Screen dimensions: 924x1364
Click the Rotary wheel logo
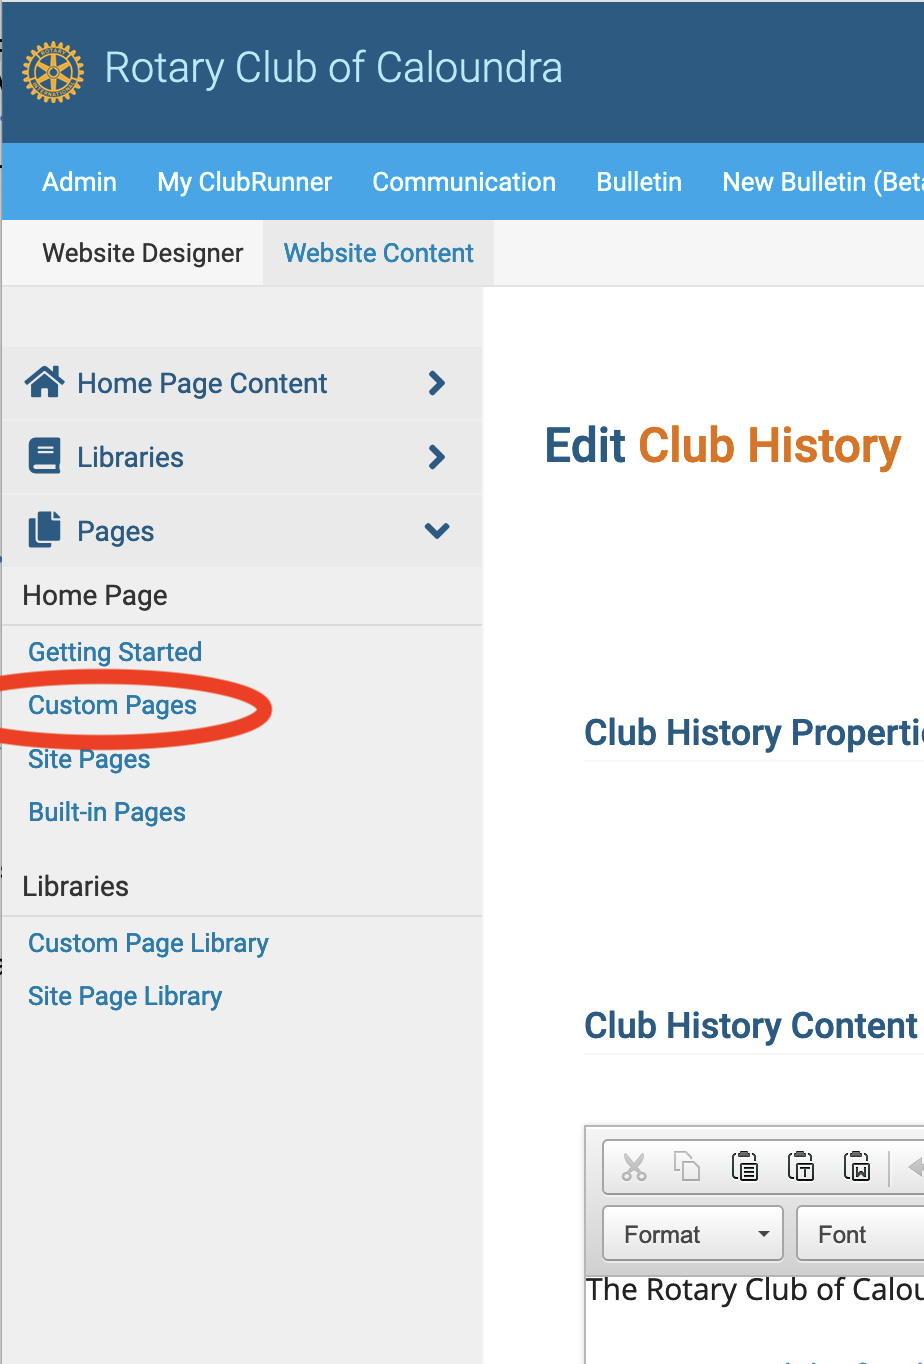click(x=53, y=71)
